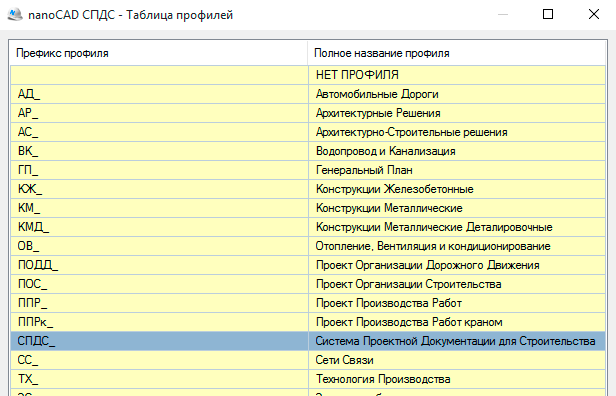Click Конструкции Железобетонные cell

(457, 189)
